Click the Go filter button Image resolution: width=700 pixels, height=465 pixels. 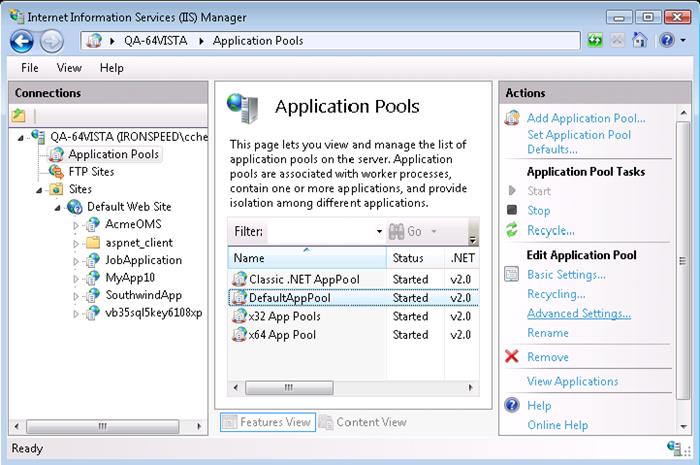coord(405,231)
